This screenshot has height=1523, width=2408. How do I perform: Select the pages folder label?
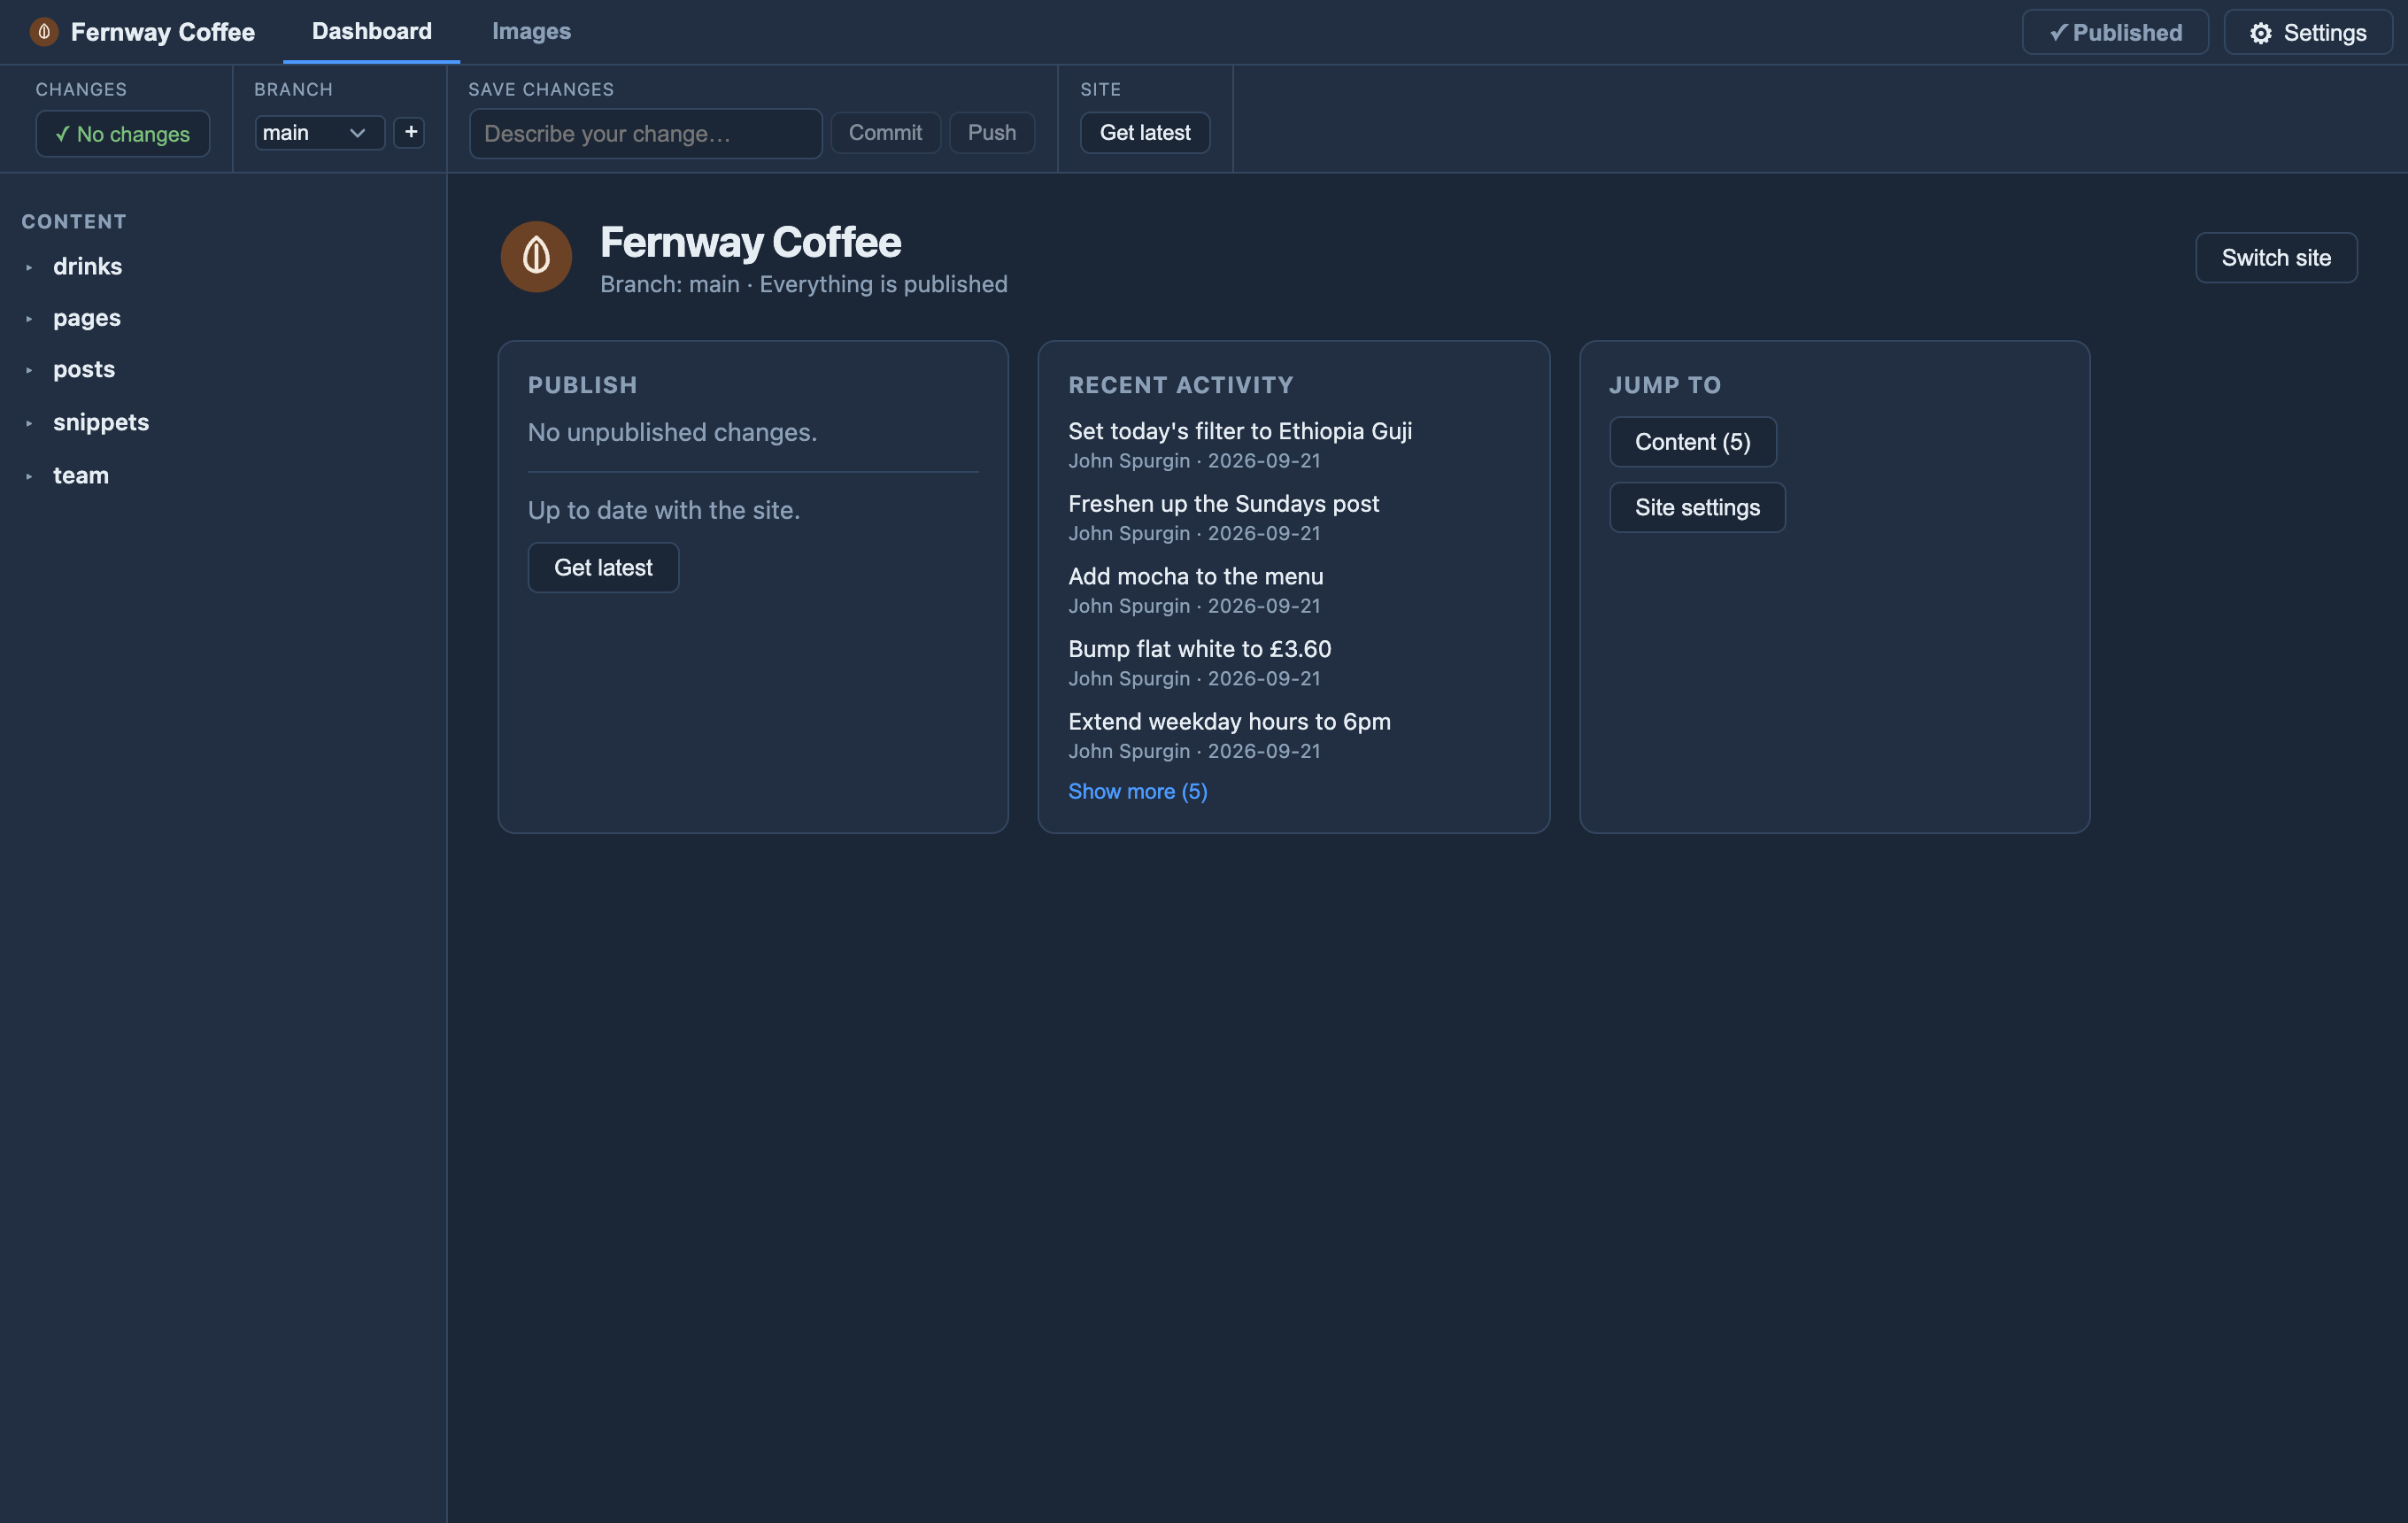86,318
